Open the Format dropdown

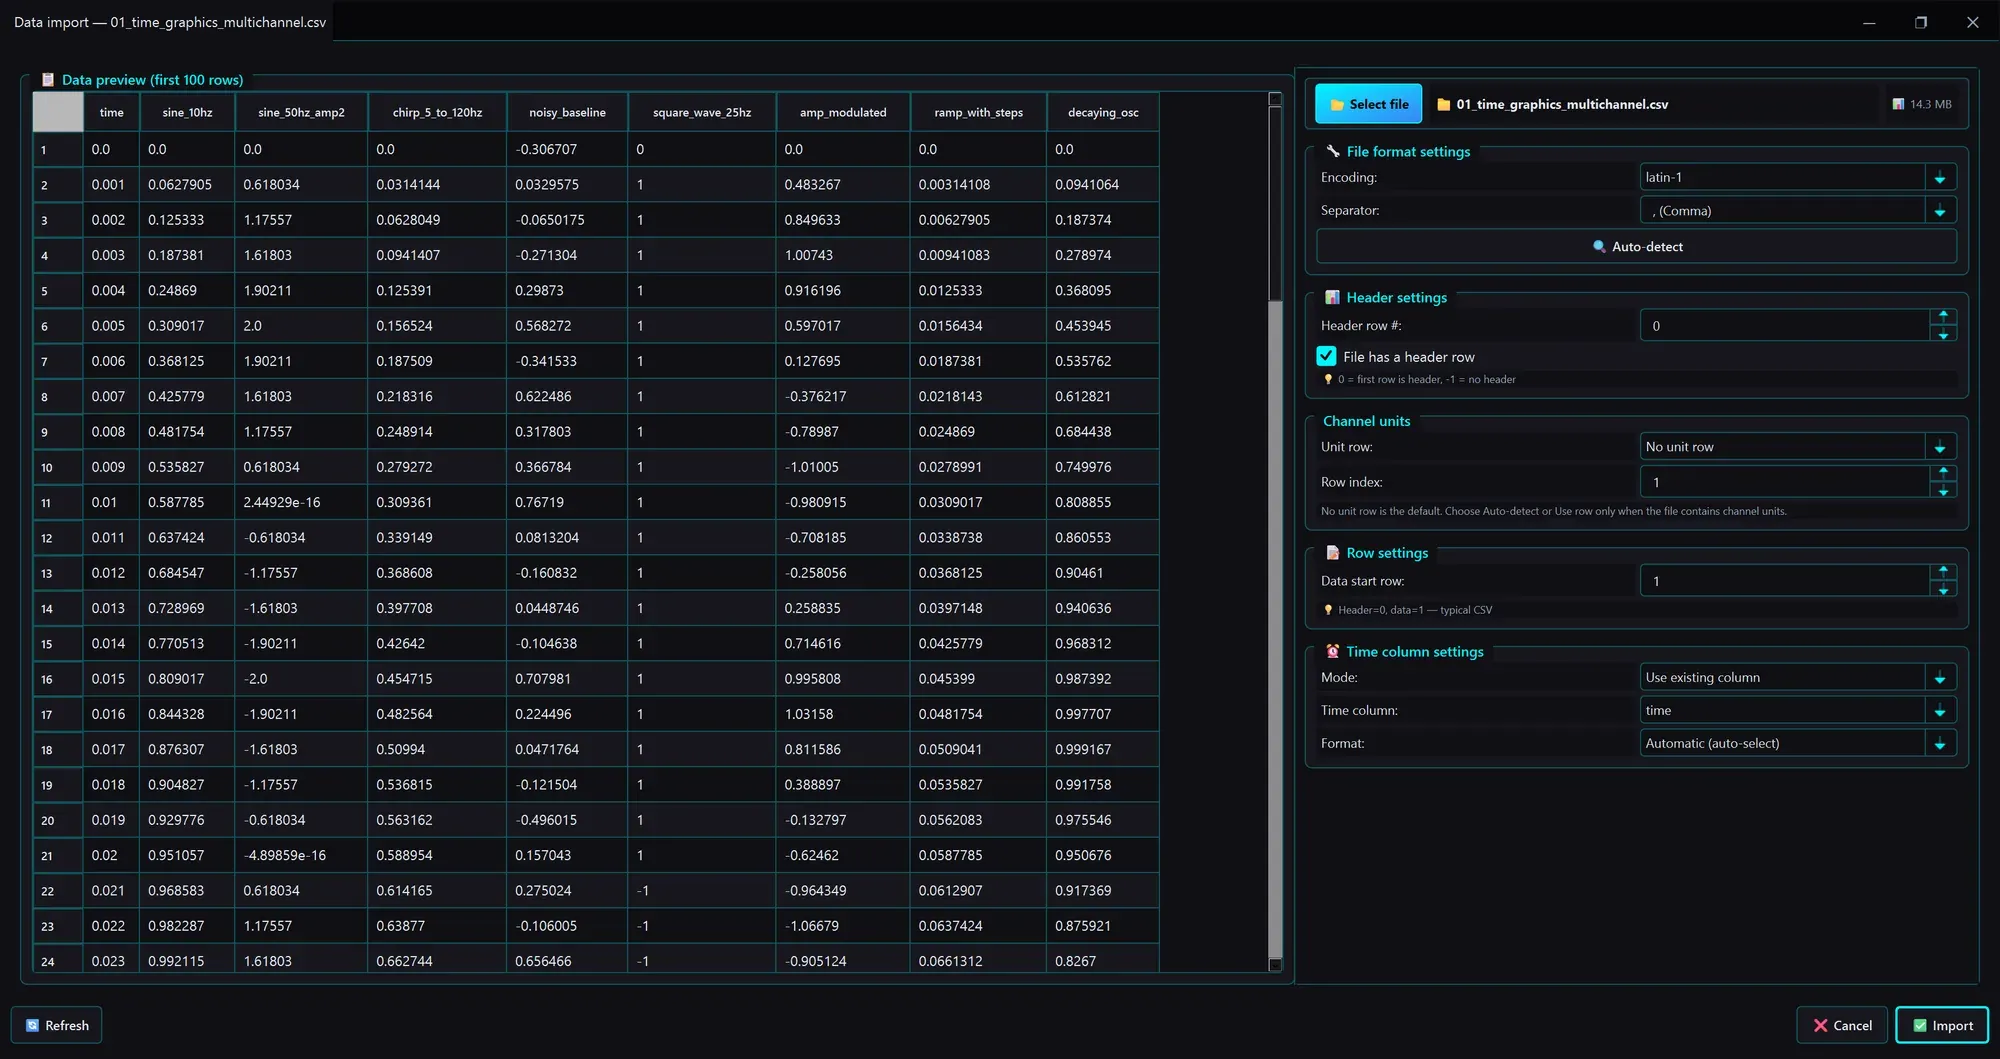1798,743
